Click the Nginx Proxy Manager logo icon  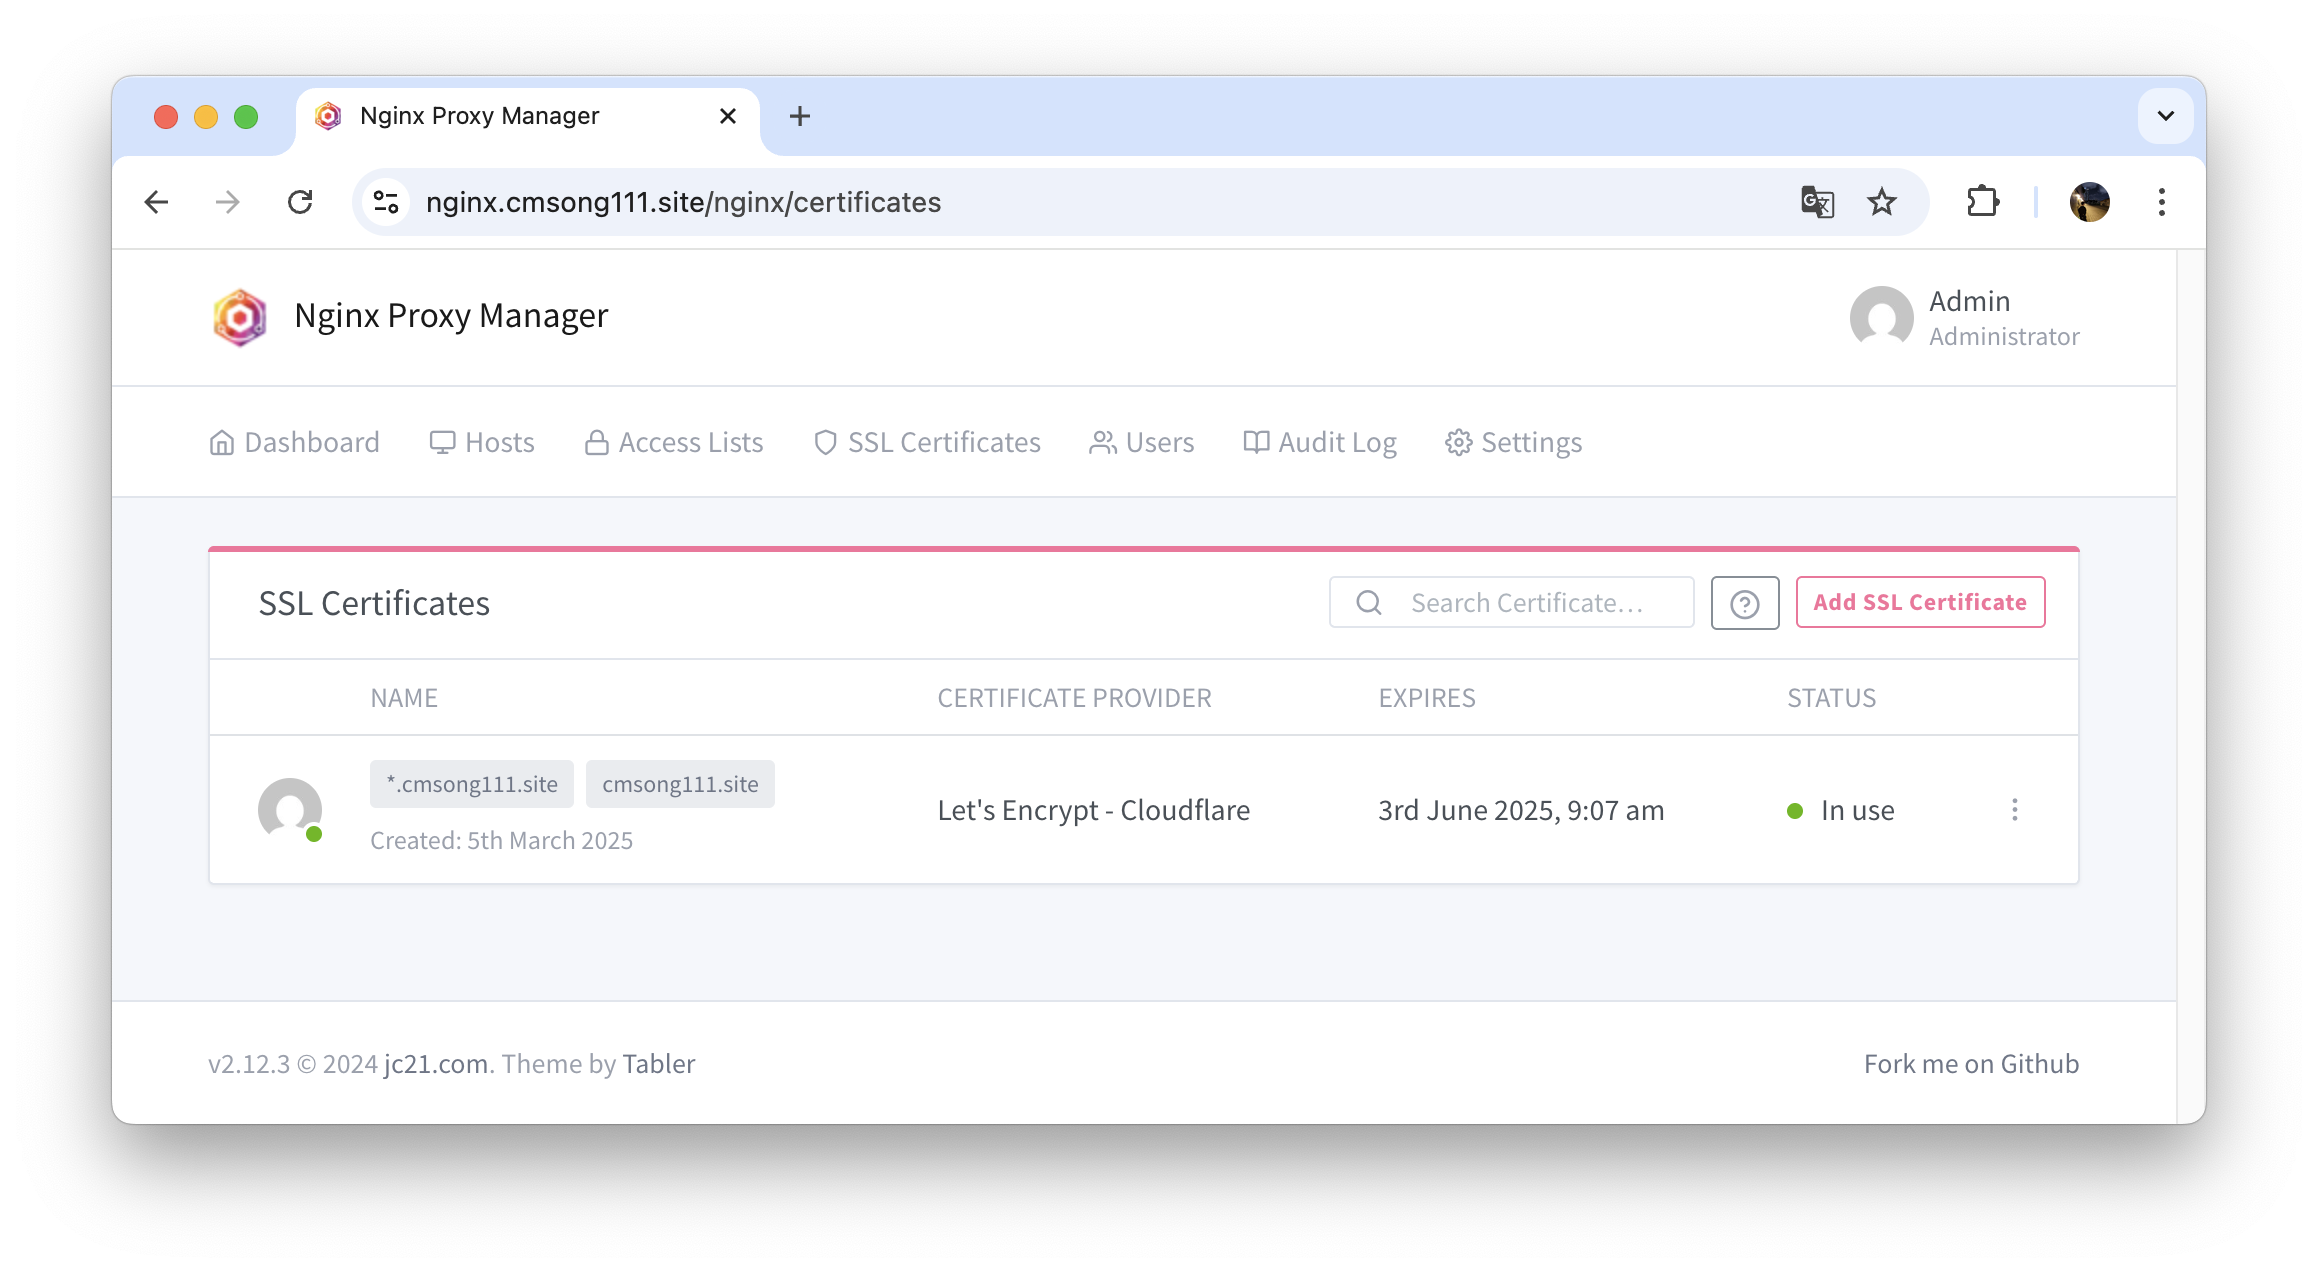pyautogui.click(x=240, y=317)
